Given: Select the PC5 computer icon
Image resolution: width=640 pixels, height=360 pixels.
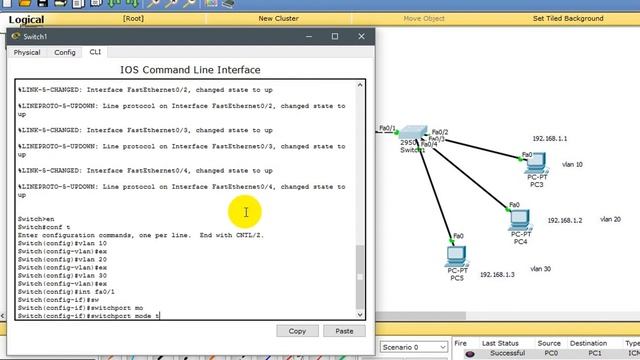Looking at the screenshot, I should [x=456, y=257].
